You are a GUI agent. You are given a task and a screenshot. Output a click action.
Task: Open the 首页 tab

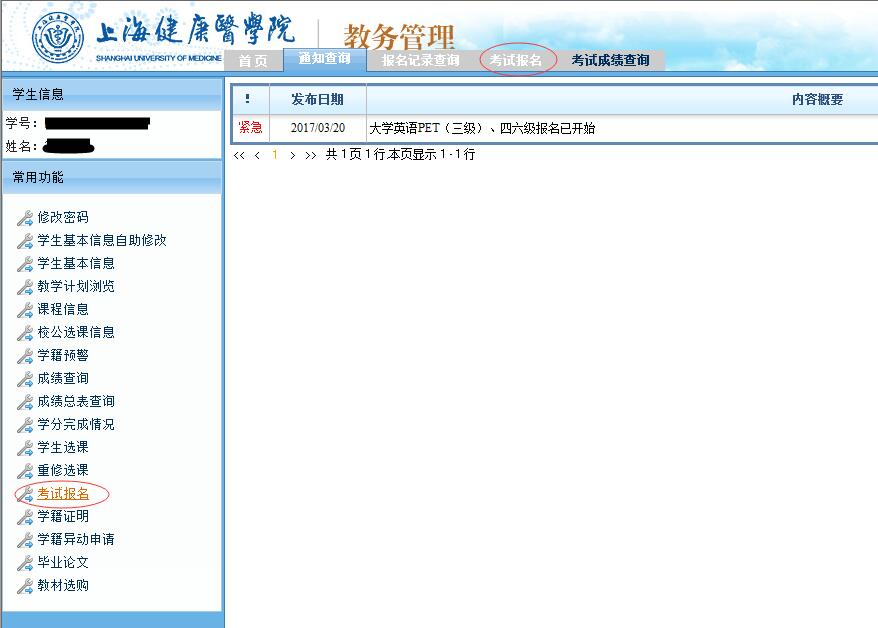pyautogui.click(x=253, y=61)
